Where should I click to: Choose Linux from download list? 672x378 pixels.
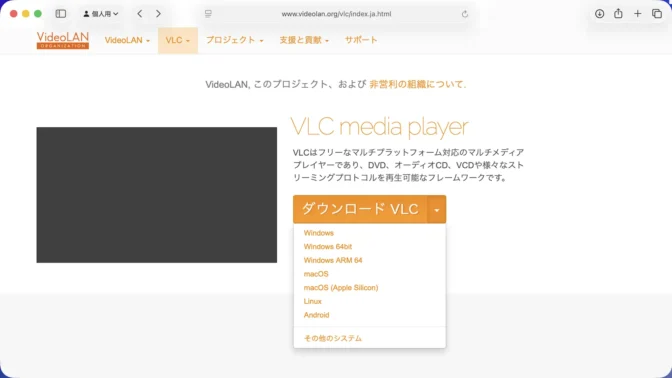312,302
